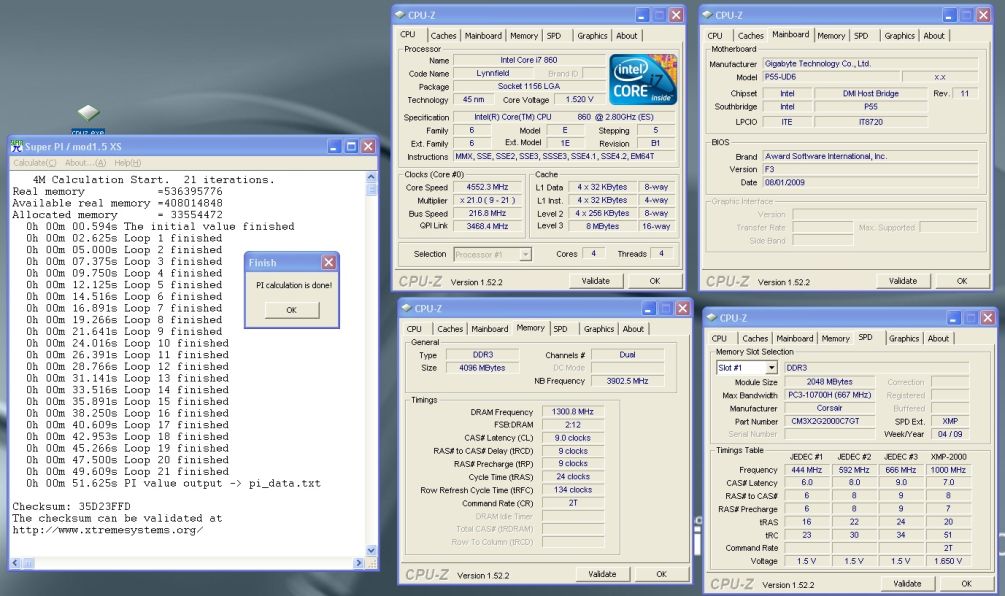Open Calculate menu in Super PI

[35, 163]
